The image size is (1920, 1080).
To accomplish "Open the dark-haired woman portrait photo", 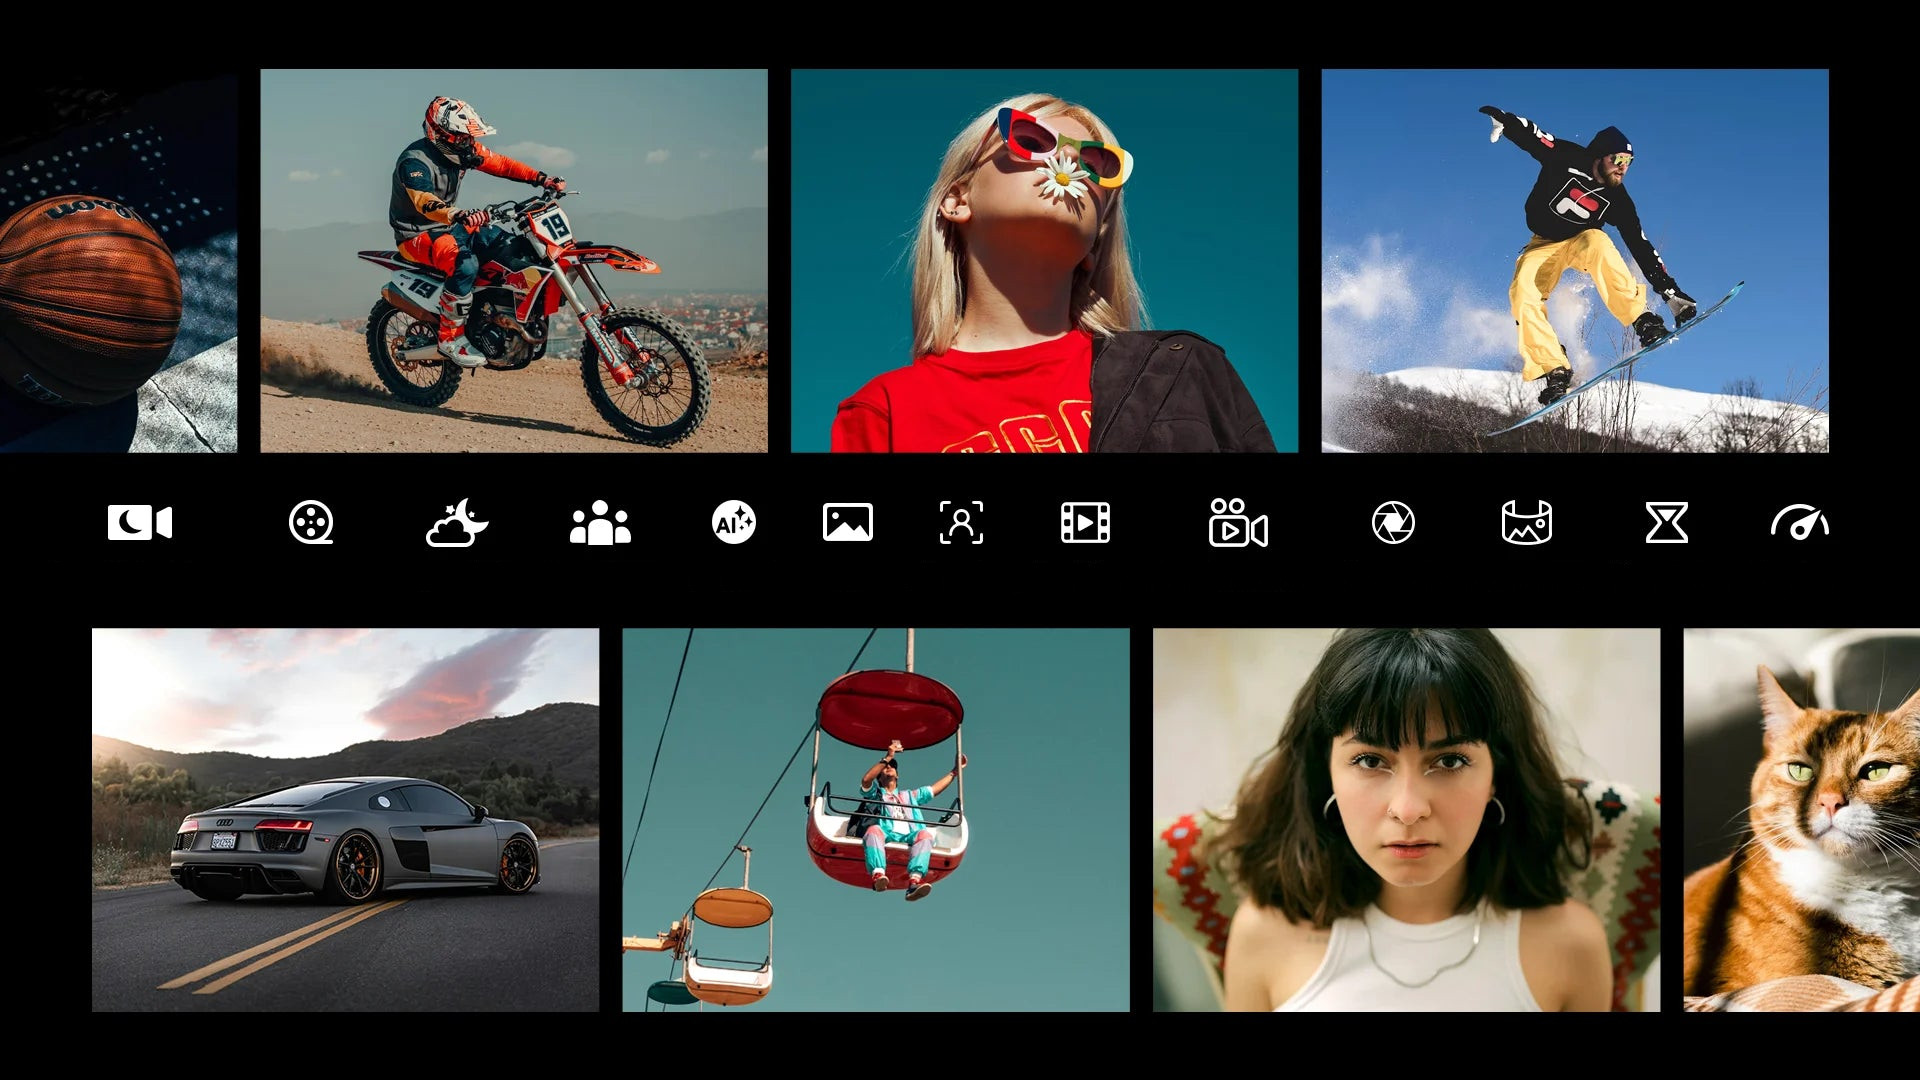I will coord(1406,819).
